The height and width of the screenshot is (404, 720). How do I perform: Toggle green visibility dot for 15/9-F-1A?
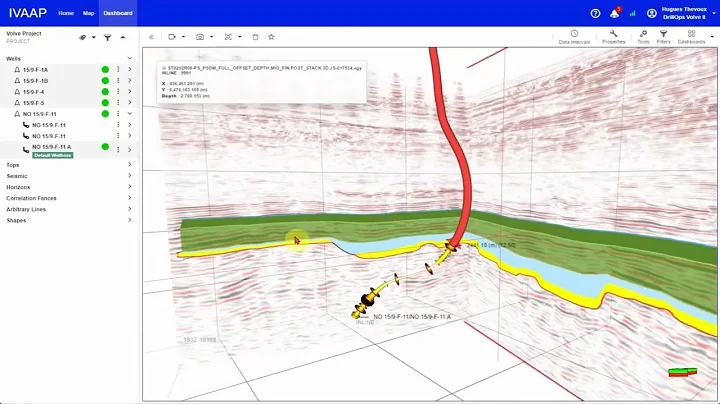tap(105, 69)
